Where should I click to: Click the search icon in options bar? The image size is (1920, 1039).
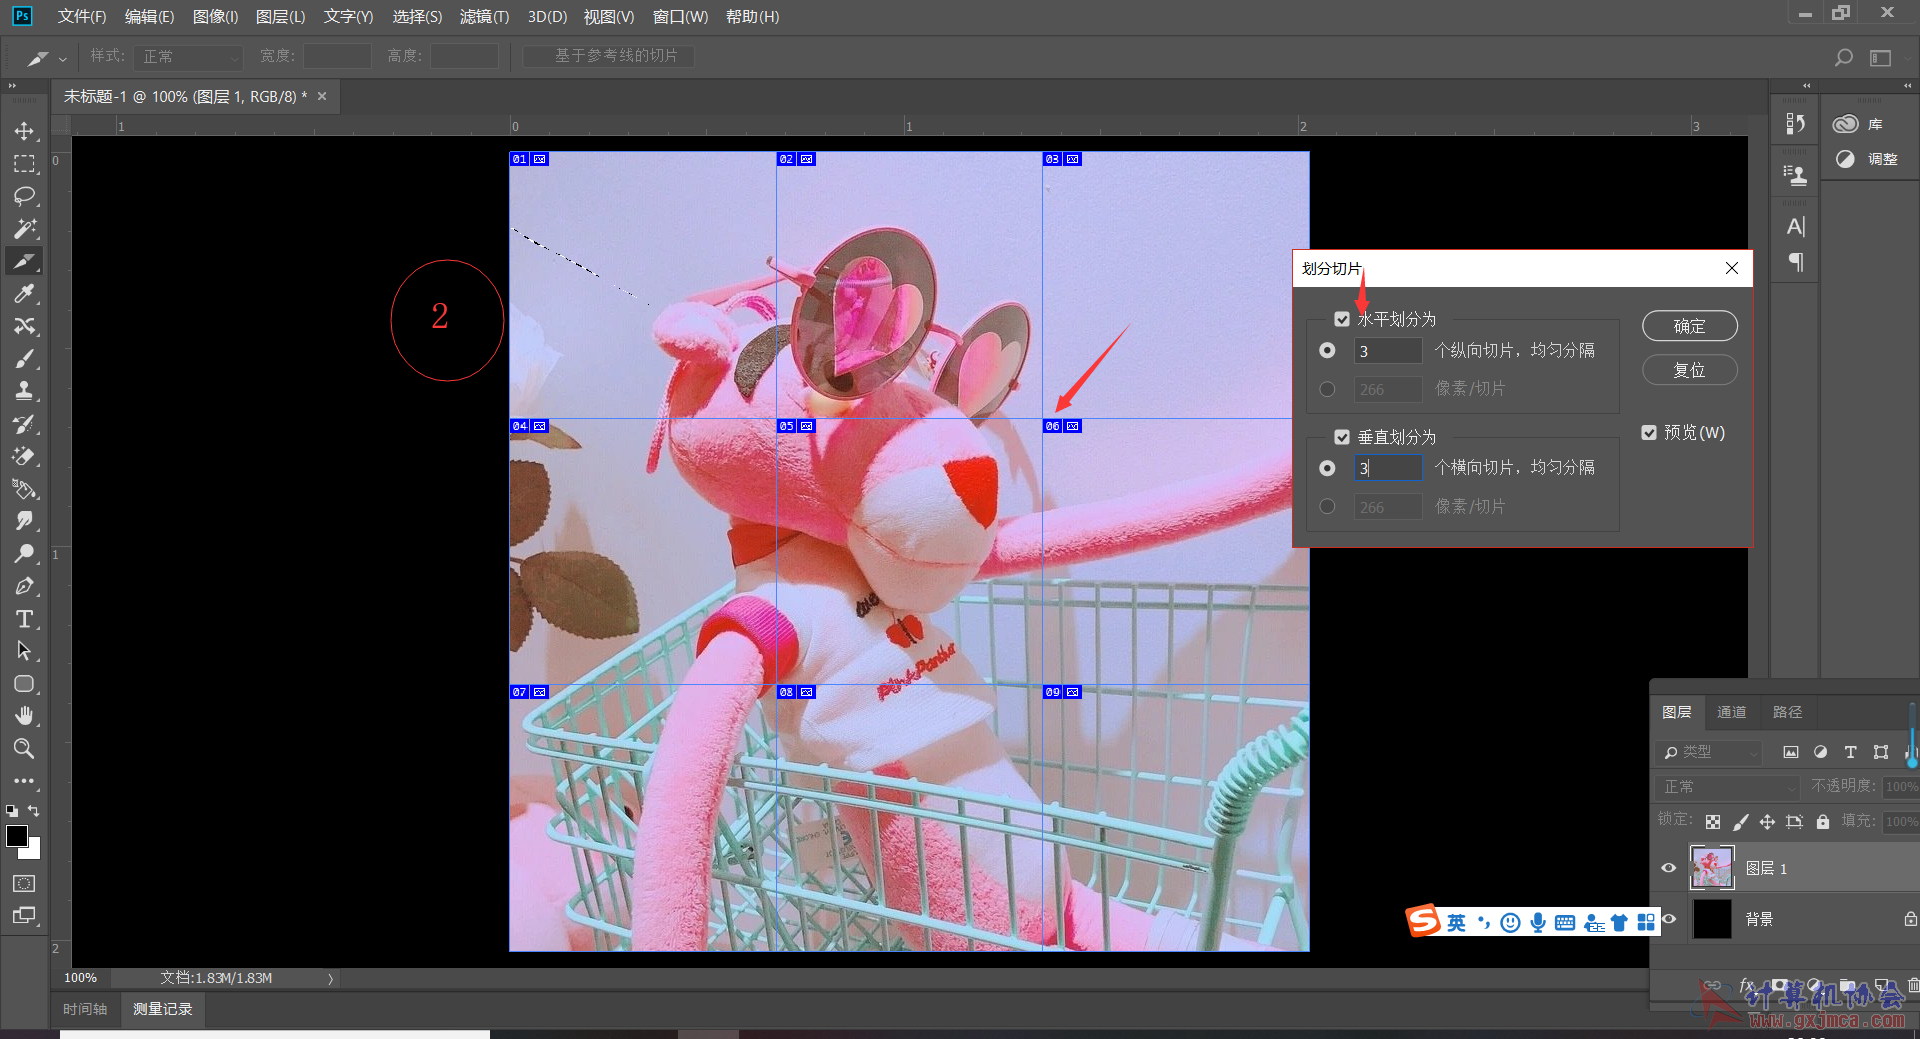[x=1843, y=58]
